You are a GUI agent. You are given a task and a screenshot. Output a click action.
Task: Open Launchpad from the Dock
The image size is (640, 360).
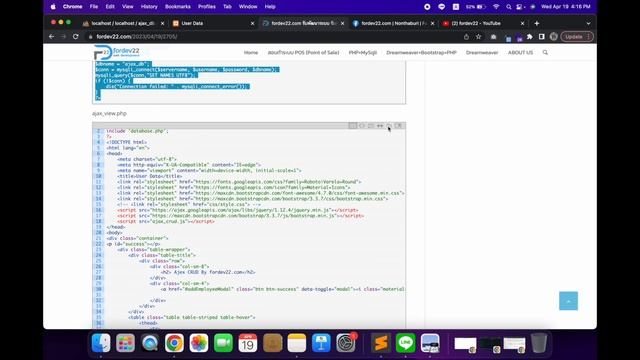pyautogui.click(x=125, y=343)
